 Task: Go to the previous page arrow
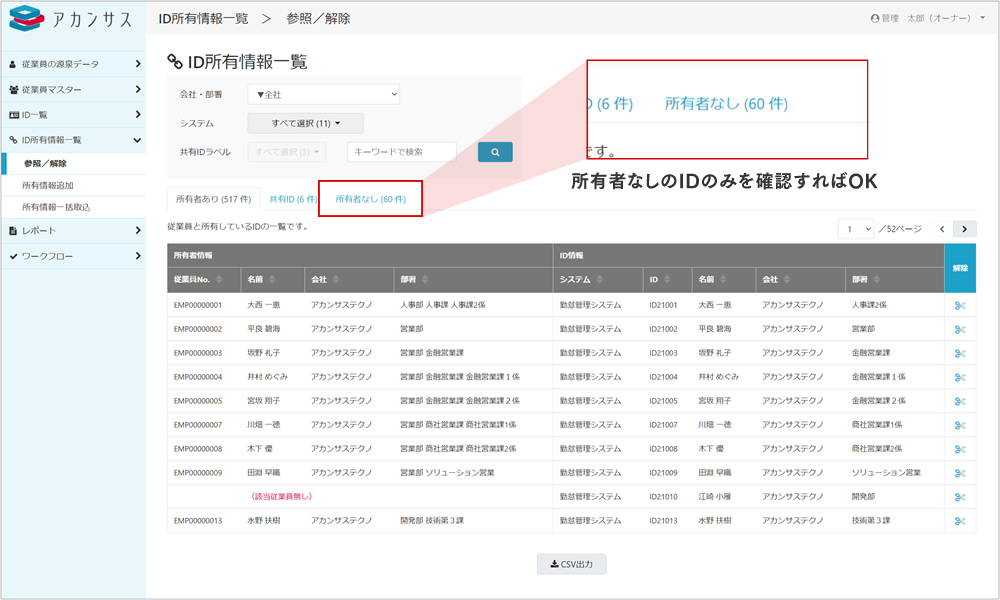tap(941, 229)
